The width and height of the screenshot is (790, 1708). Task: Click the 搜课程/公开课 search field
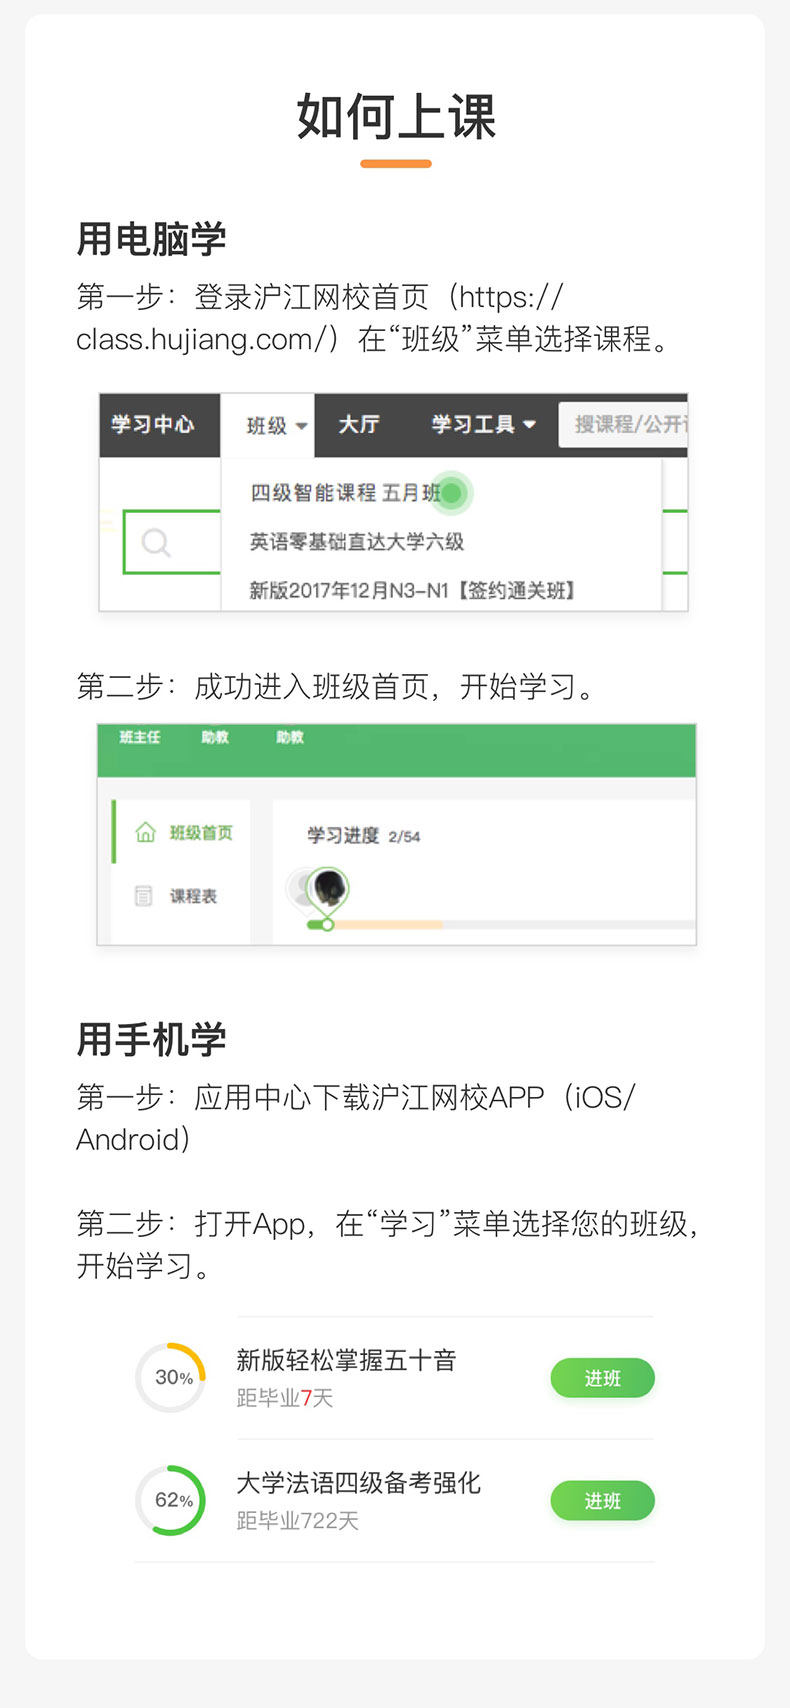click(x=623, y=424)
